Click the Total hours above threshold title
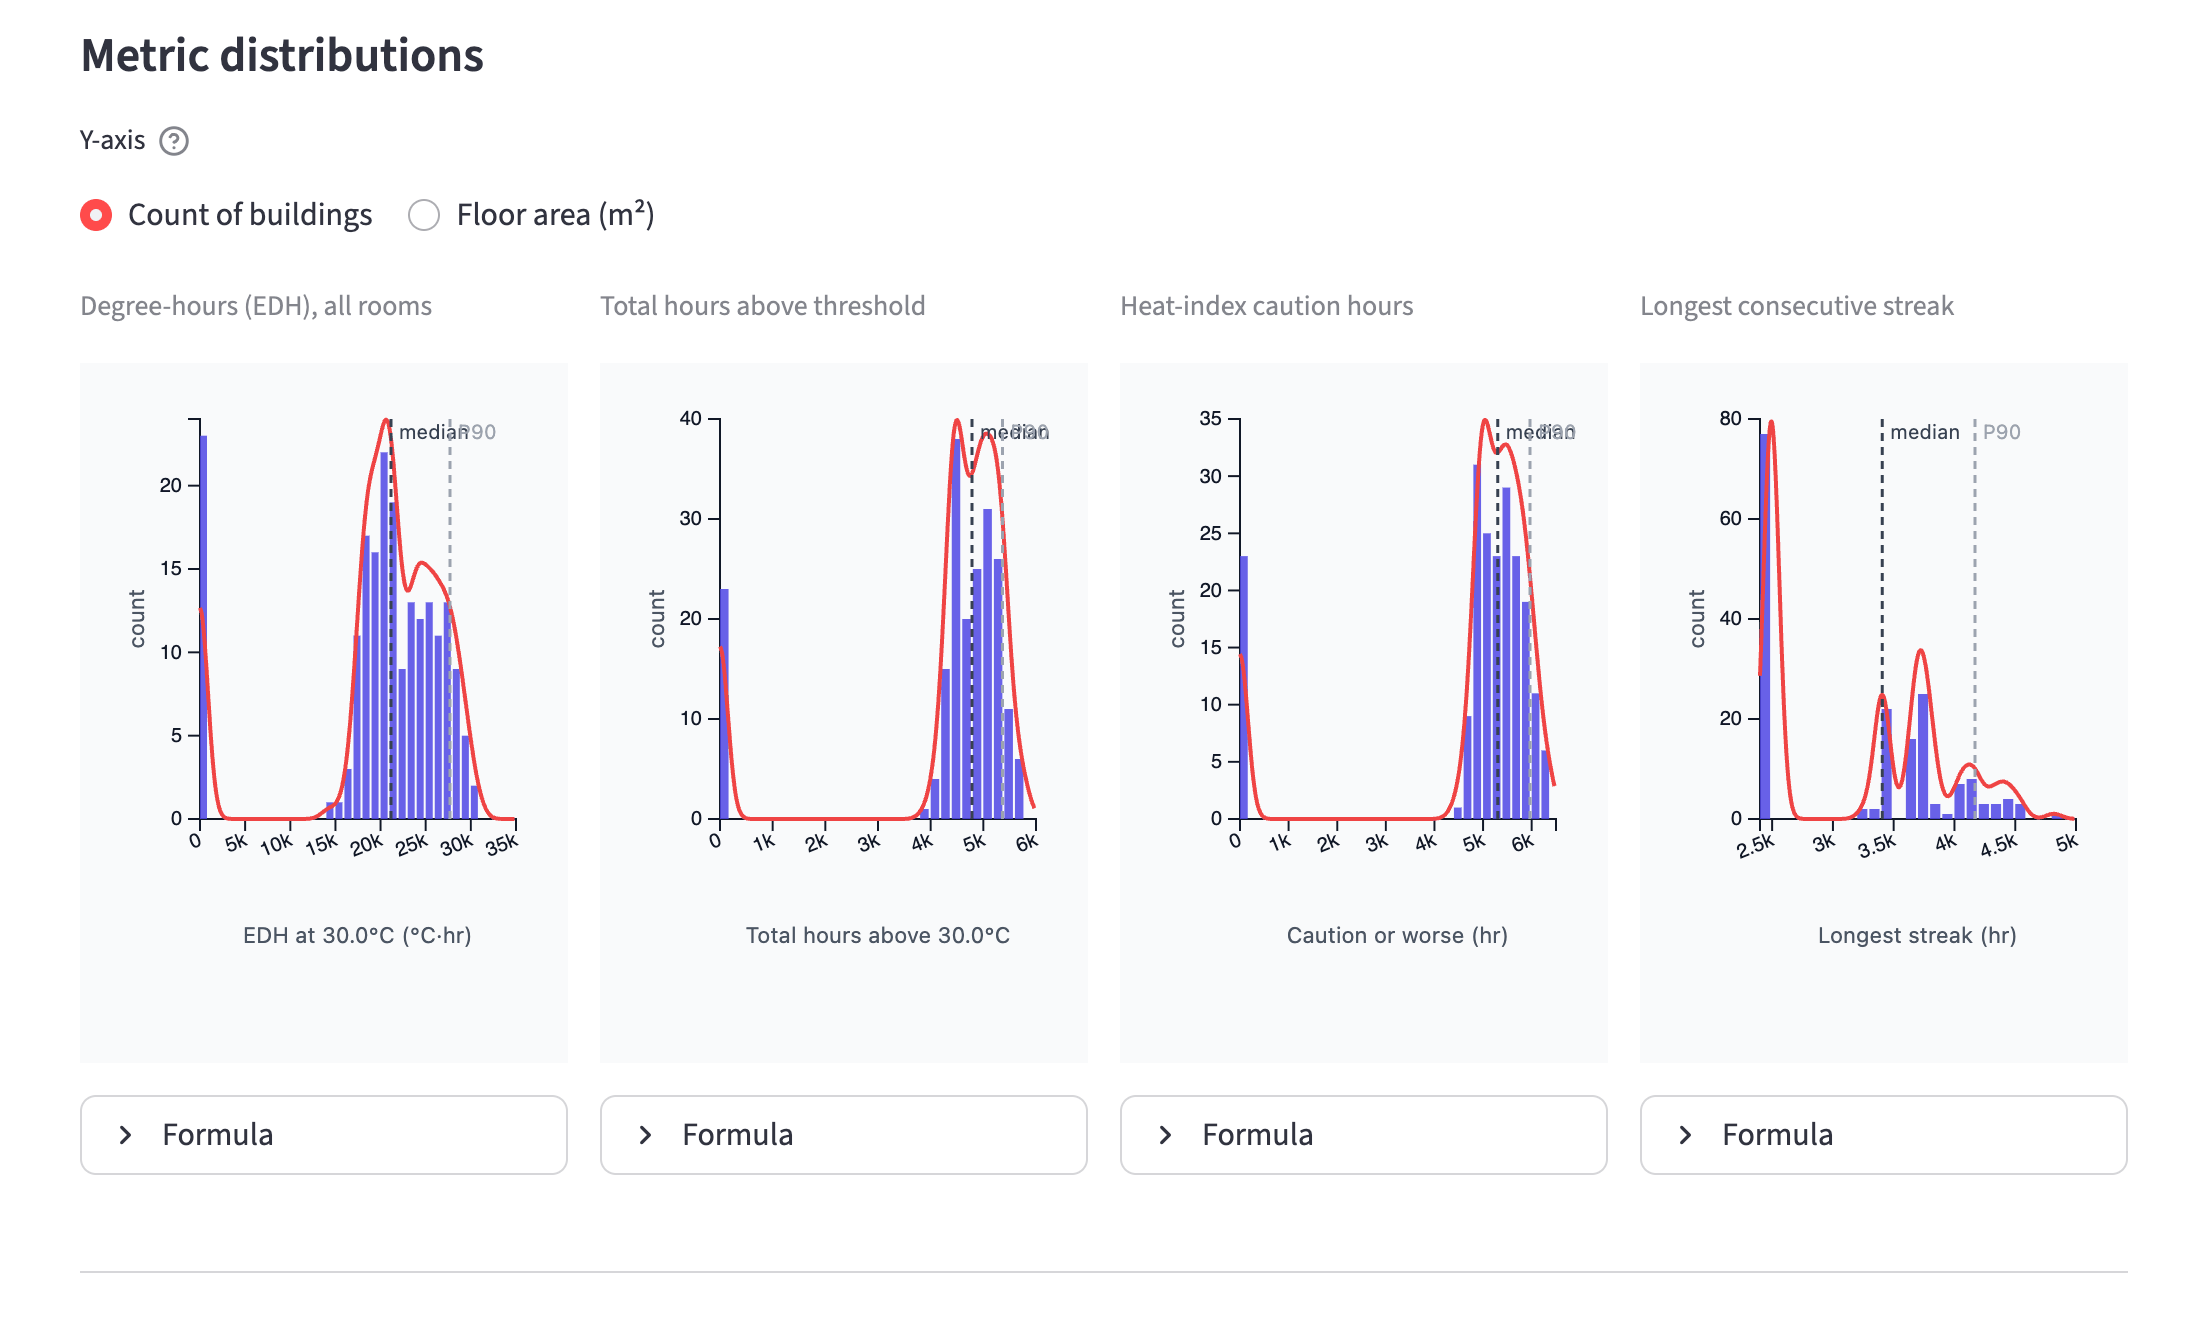The width and height of the screenshot is (2208, 1318). click(763, 306)
